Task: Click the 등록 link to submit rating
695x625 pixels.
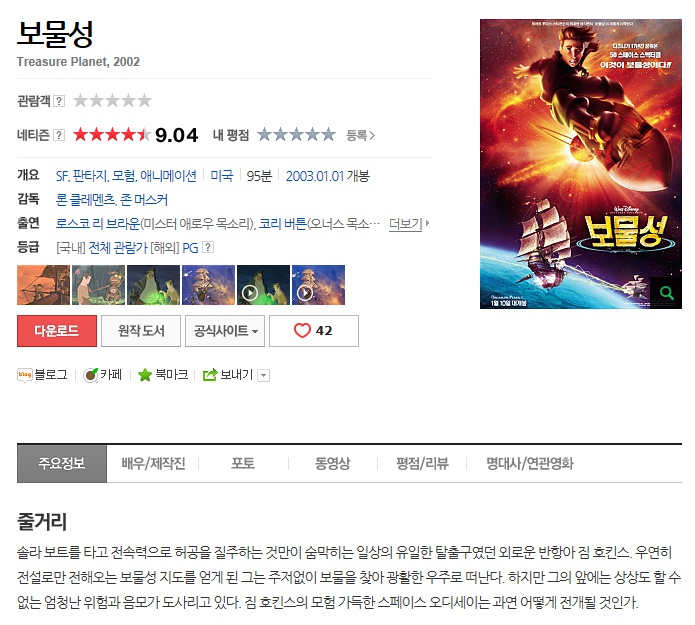Action: point(360,135)
